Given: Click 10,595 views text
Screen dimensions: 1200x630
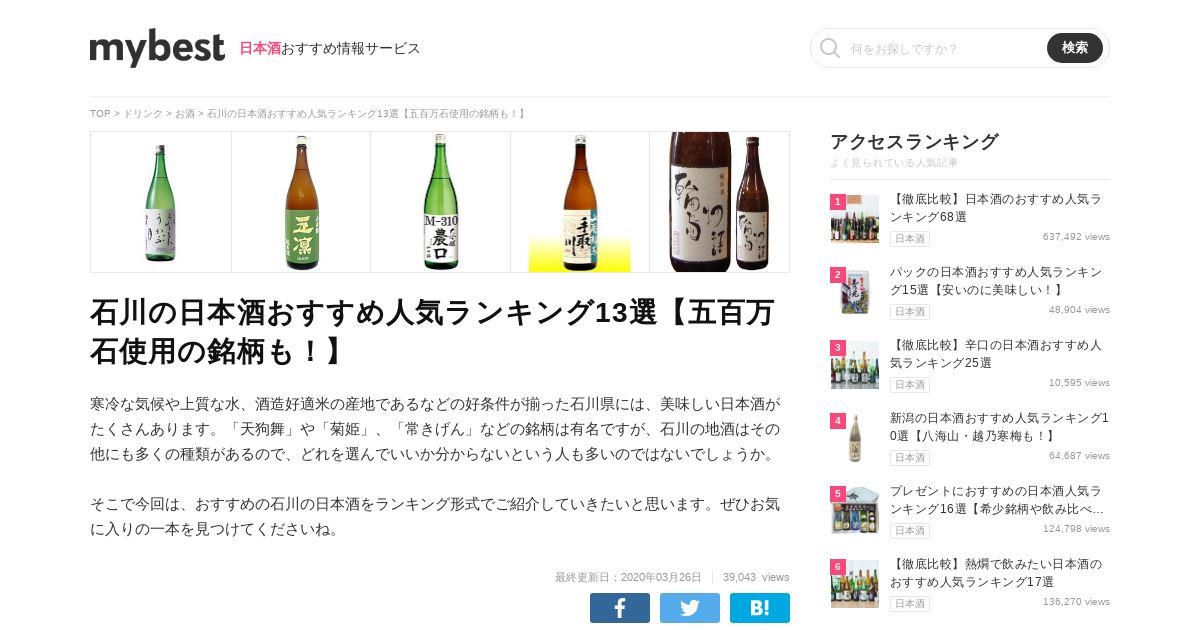Looking at the screenshot, I should (x=1079, y=383).
